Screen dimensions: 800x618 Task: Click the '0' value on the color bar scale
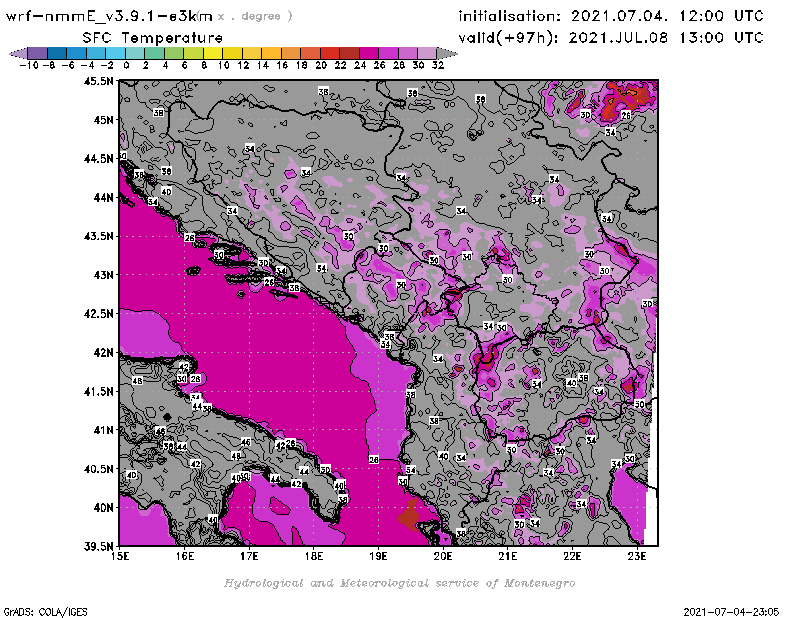(x=126, y=66)
